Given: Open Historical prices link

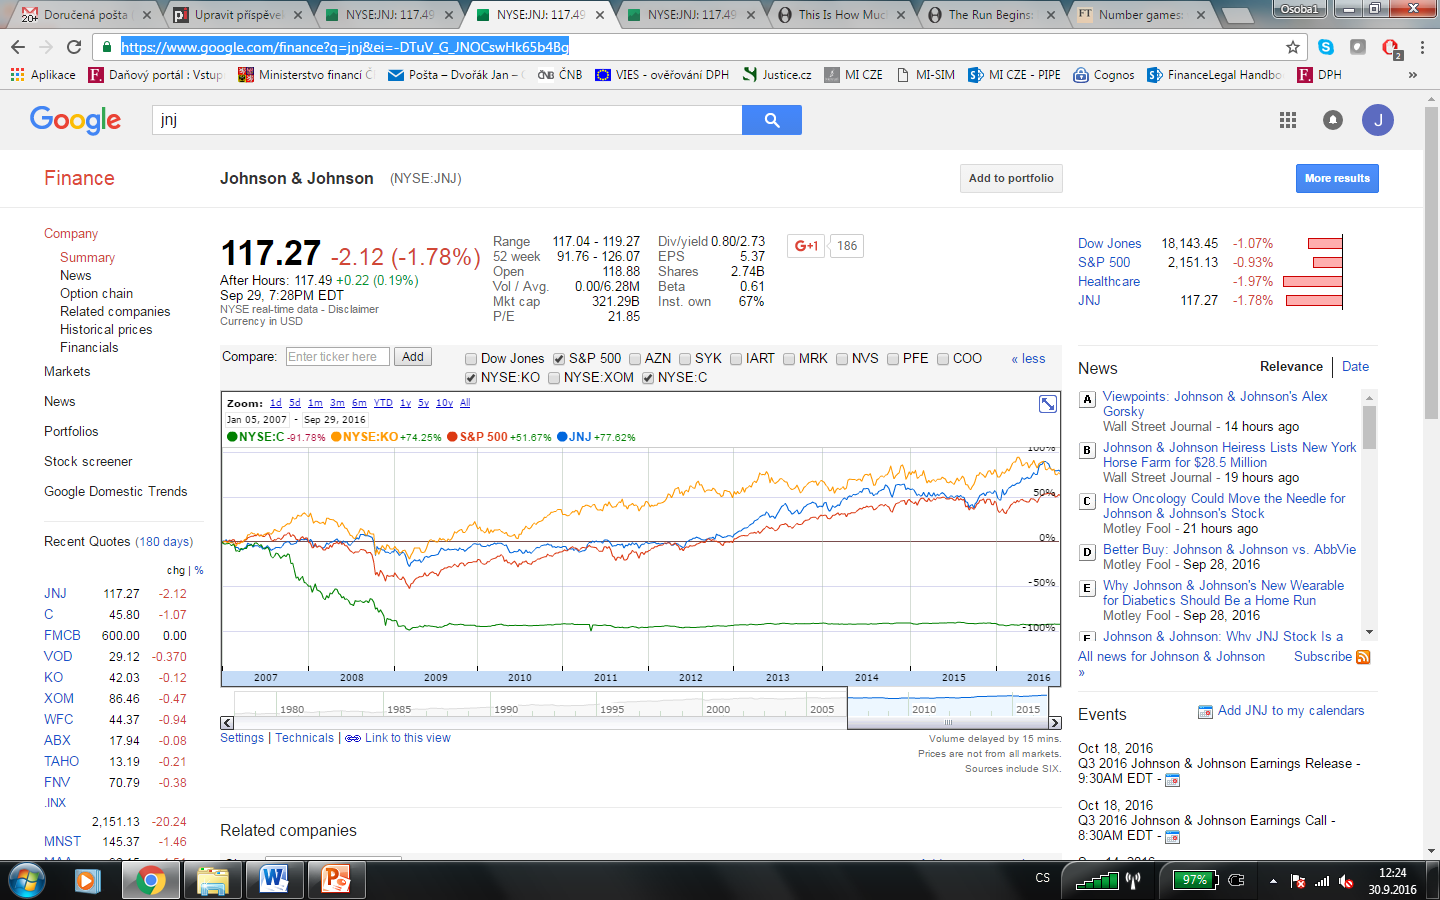Looking at the screenshot, I should (106, 330).
